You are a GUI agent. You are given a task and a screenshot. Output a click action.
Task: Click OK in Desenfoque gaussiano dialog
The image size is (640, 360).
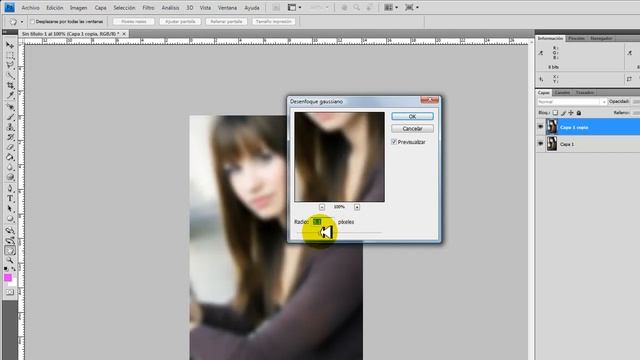click(x=412, y=116)
